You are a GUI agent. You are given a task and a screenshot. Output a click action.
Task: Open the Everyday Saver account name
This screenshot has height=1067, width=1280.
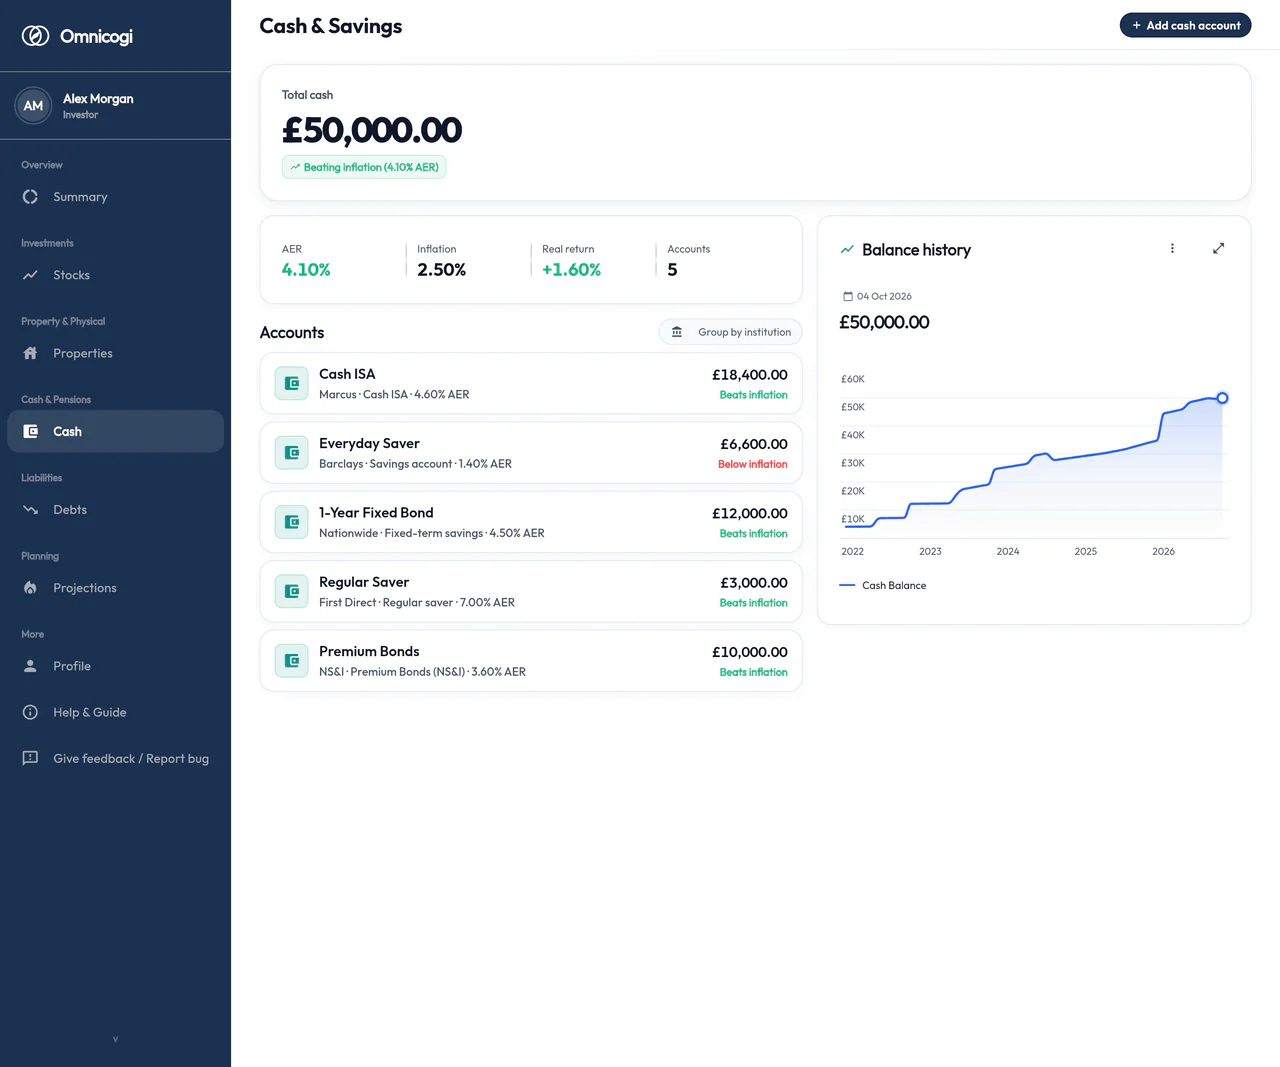(369, 444)
